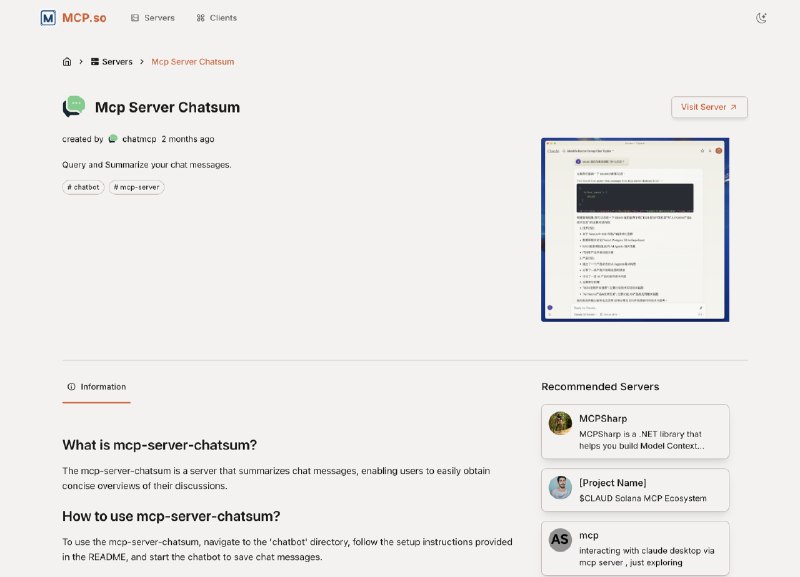Image resolution: width=800 pixels, height=577 pixels.
Task: Open the chatmcp creator profile link
Action: point(139,139)
